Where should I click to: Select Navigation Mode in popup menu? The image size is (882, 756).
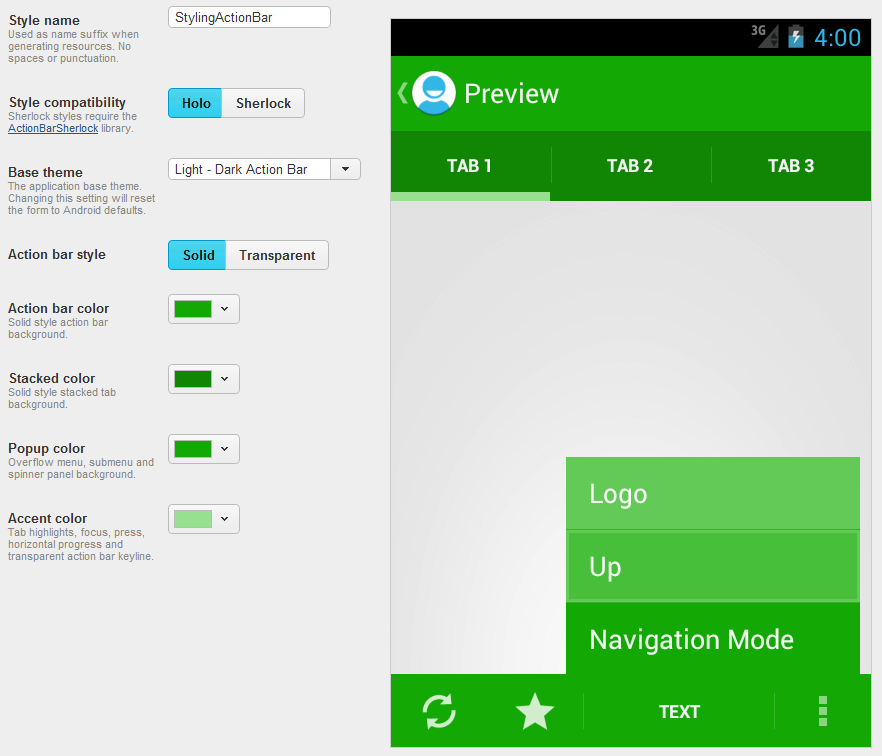pyautogui.click(x=713, y=638)
